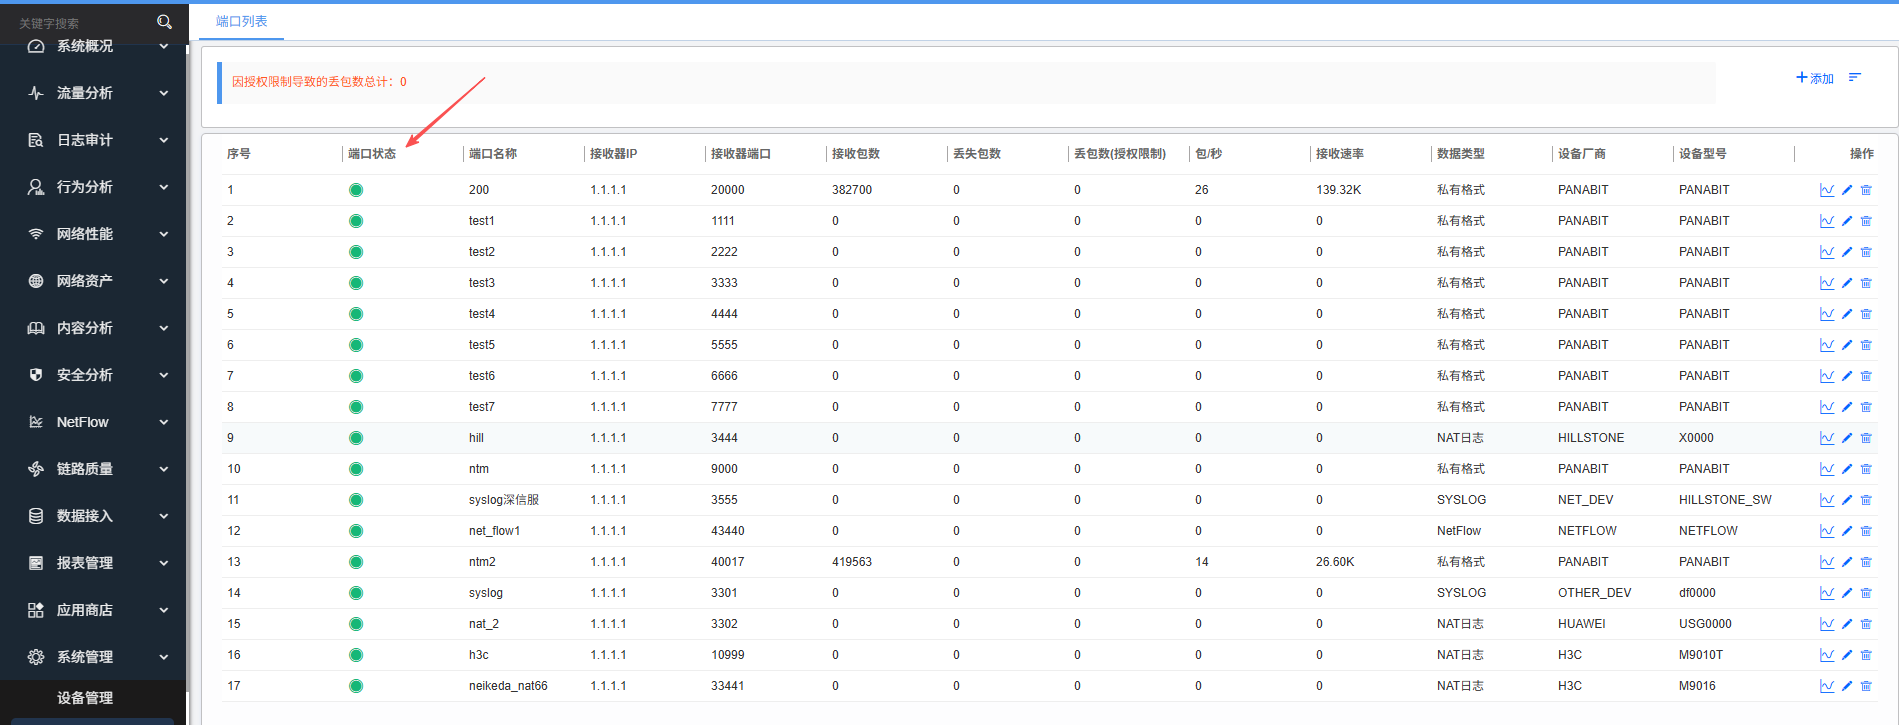Delete the hill port entry
This screenshot has width=1899, height=725.
[x=1866, y=438]
